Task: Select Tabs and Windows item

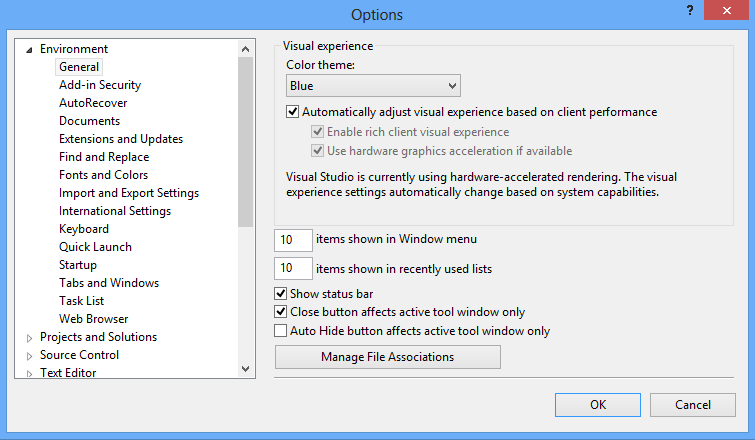Action: point(109,283)
